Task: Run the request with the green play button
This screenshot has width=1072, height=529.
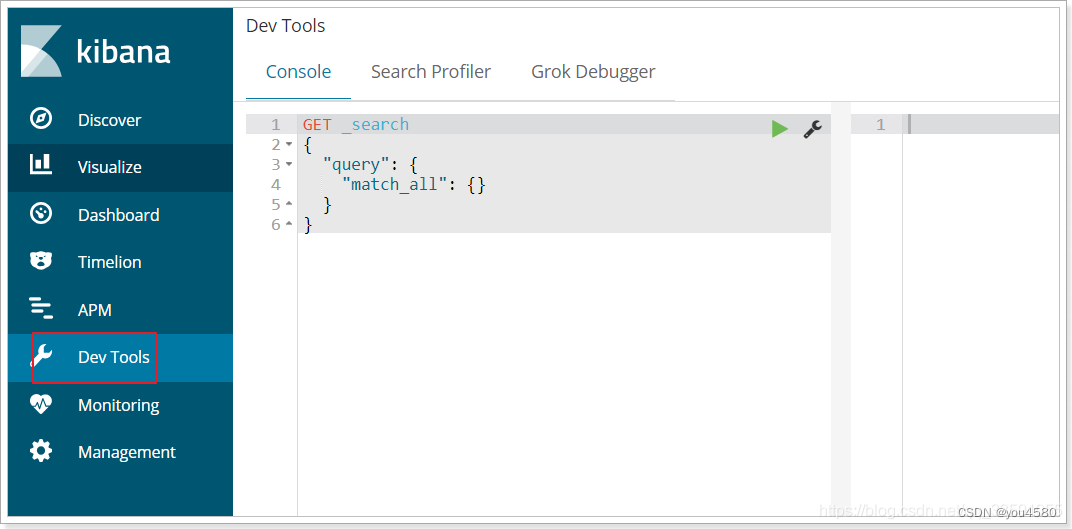Action: pos(779,128)
